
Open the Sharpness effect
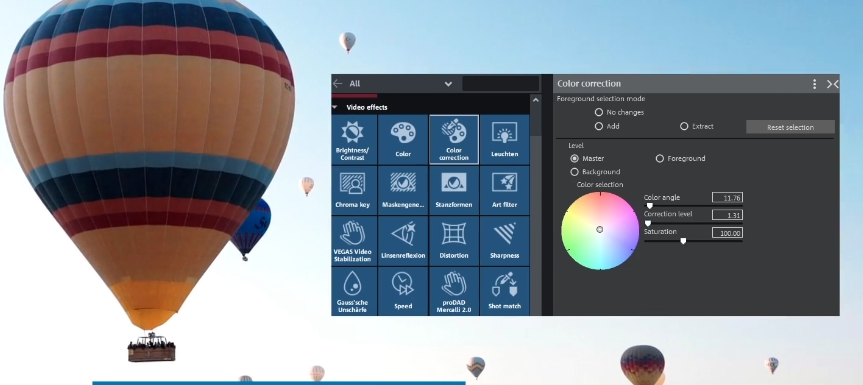504,241
